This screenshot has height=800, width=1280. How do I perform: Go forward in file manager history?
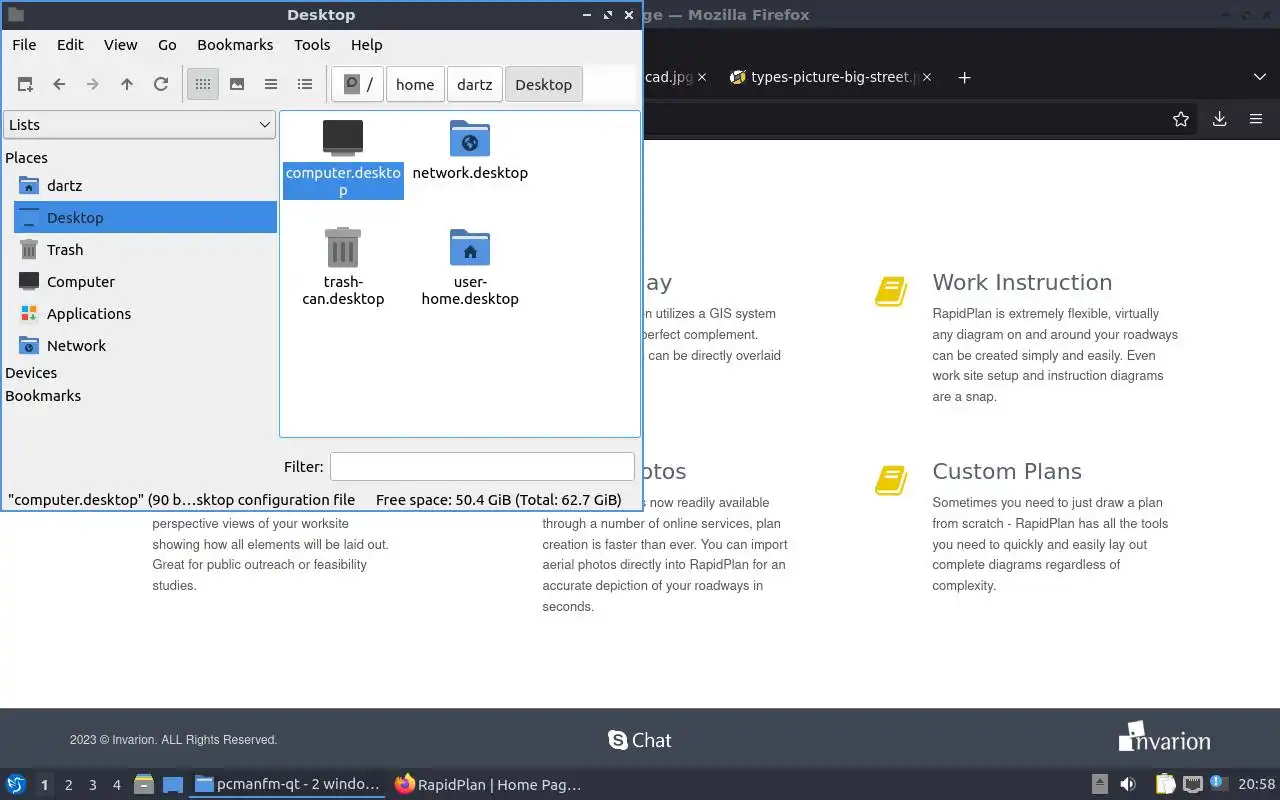pos(93,85)
